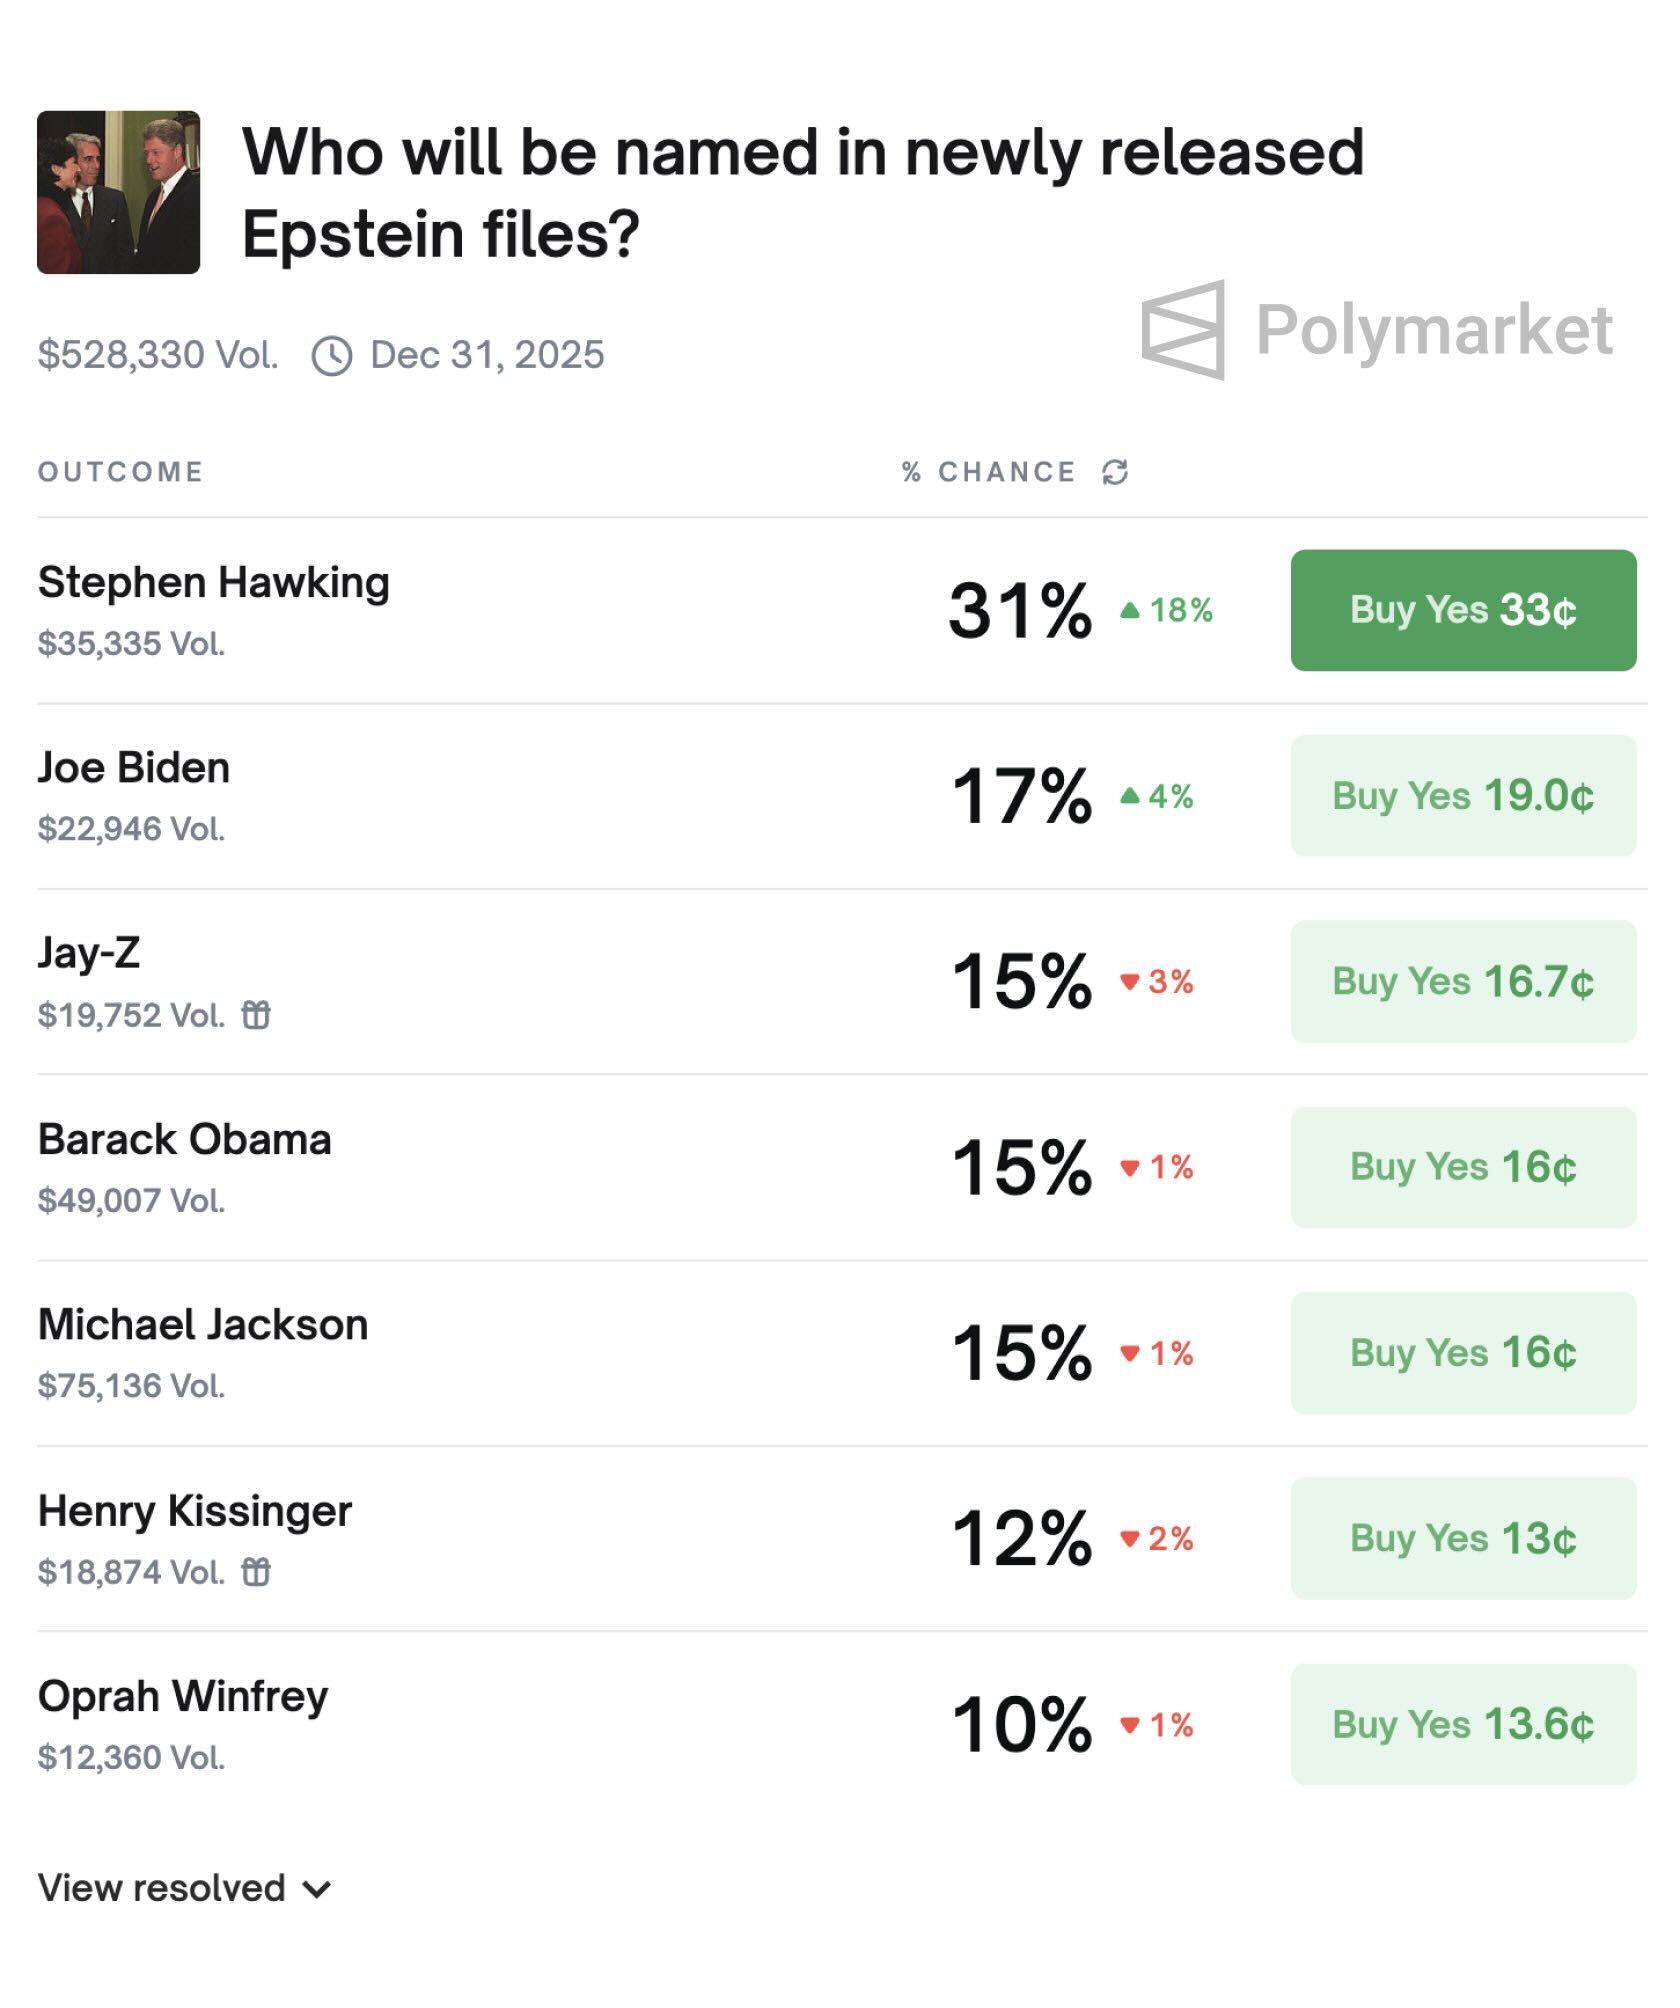Click the gift icon under Jay-Z

[256, 1015]
